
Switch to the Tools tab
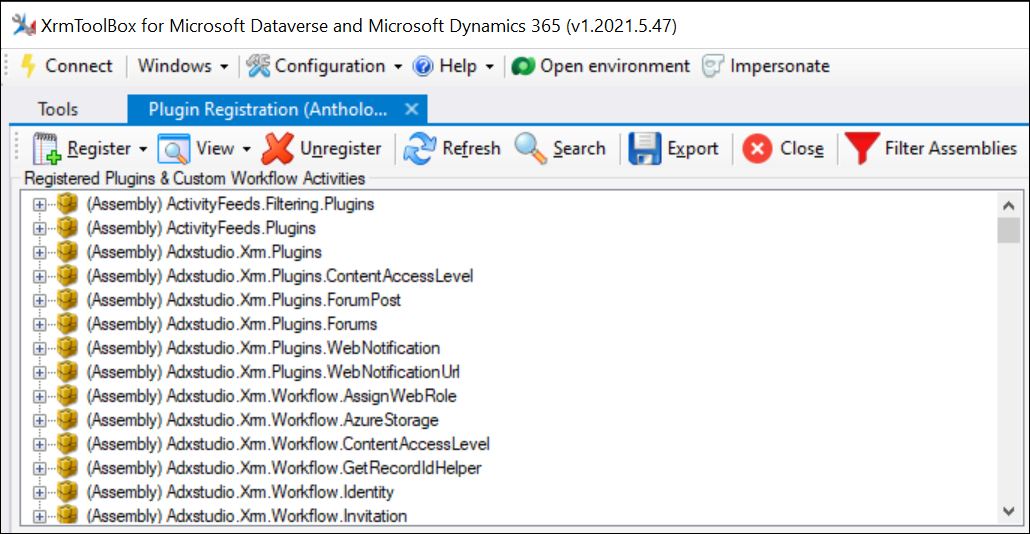58,109
